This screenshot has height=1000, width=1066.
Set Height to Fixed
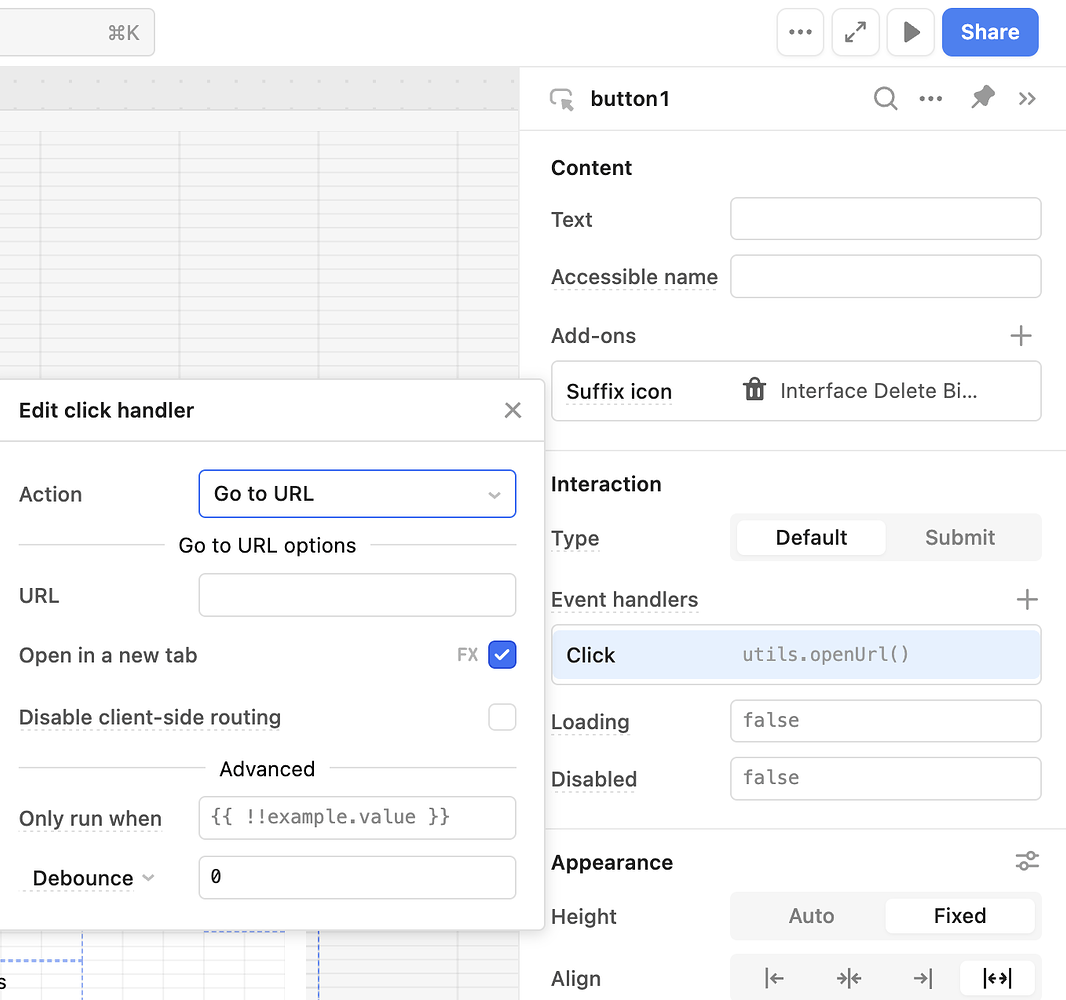(x=959, y=916)
